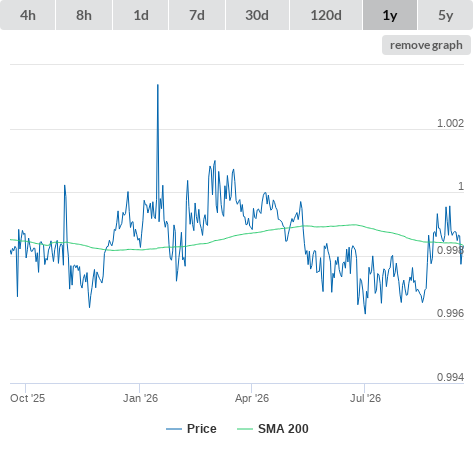Viewport: 474px width, 455px height.
Task: Switch to the 5y range tab
Action: [x=446, y=15]
